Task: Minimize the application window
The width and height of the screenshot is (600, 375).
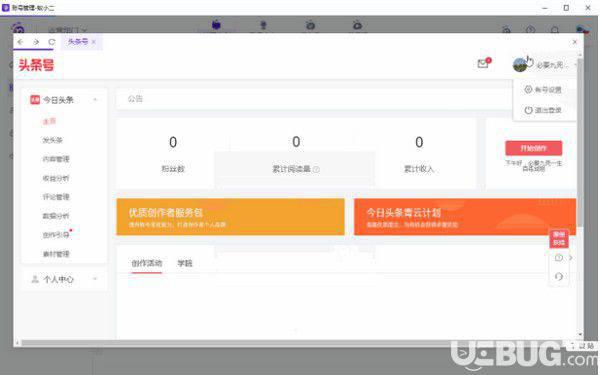Action: point(545,8)
